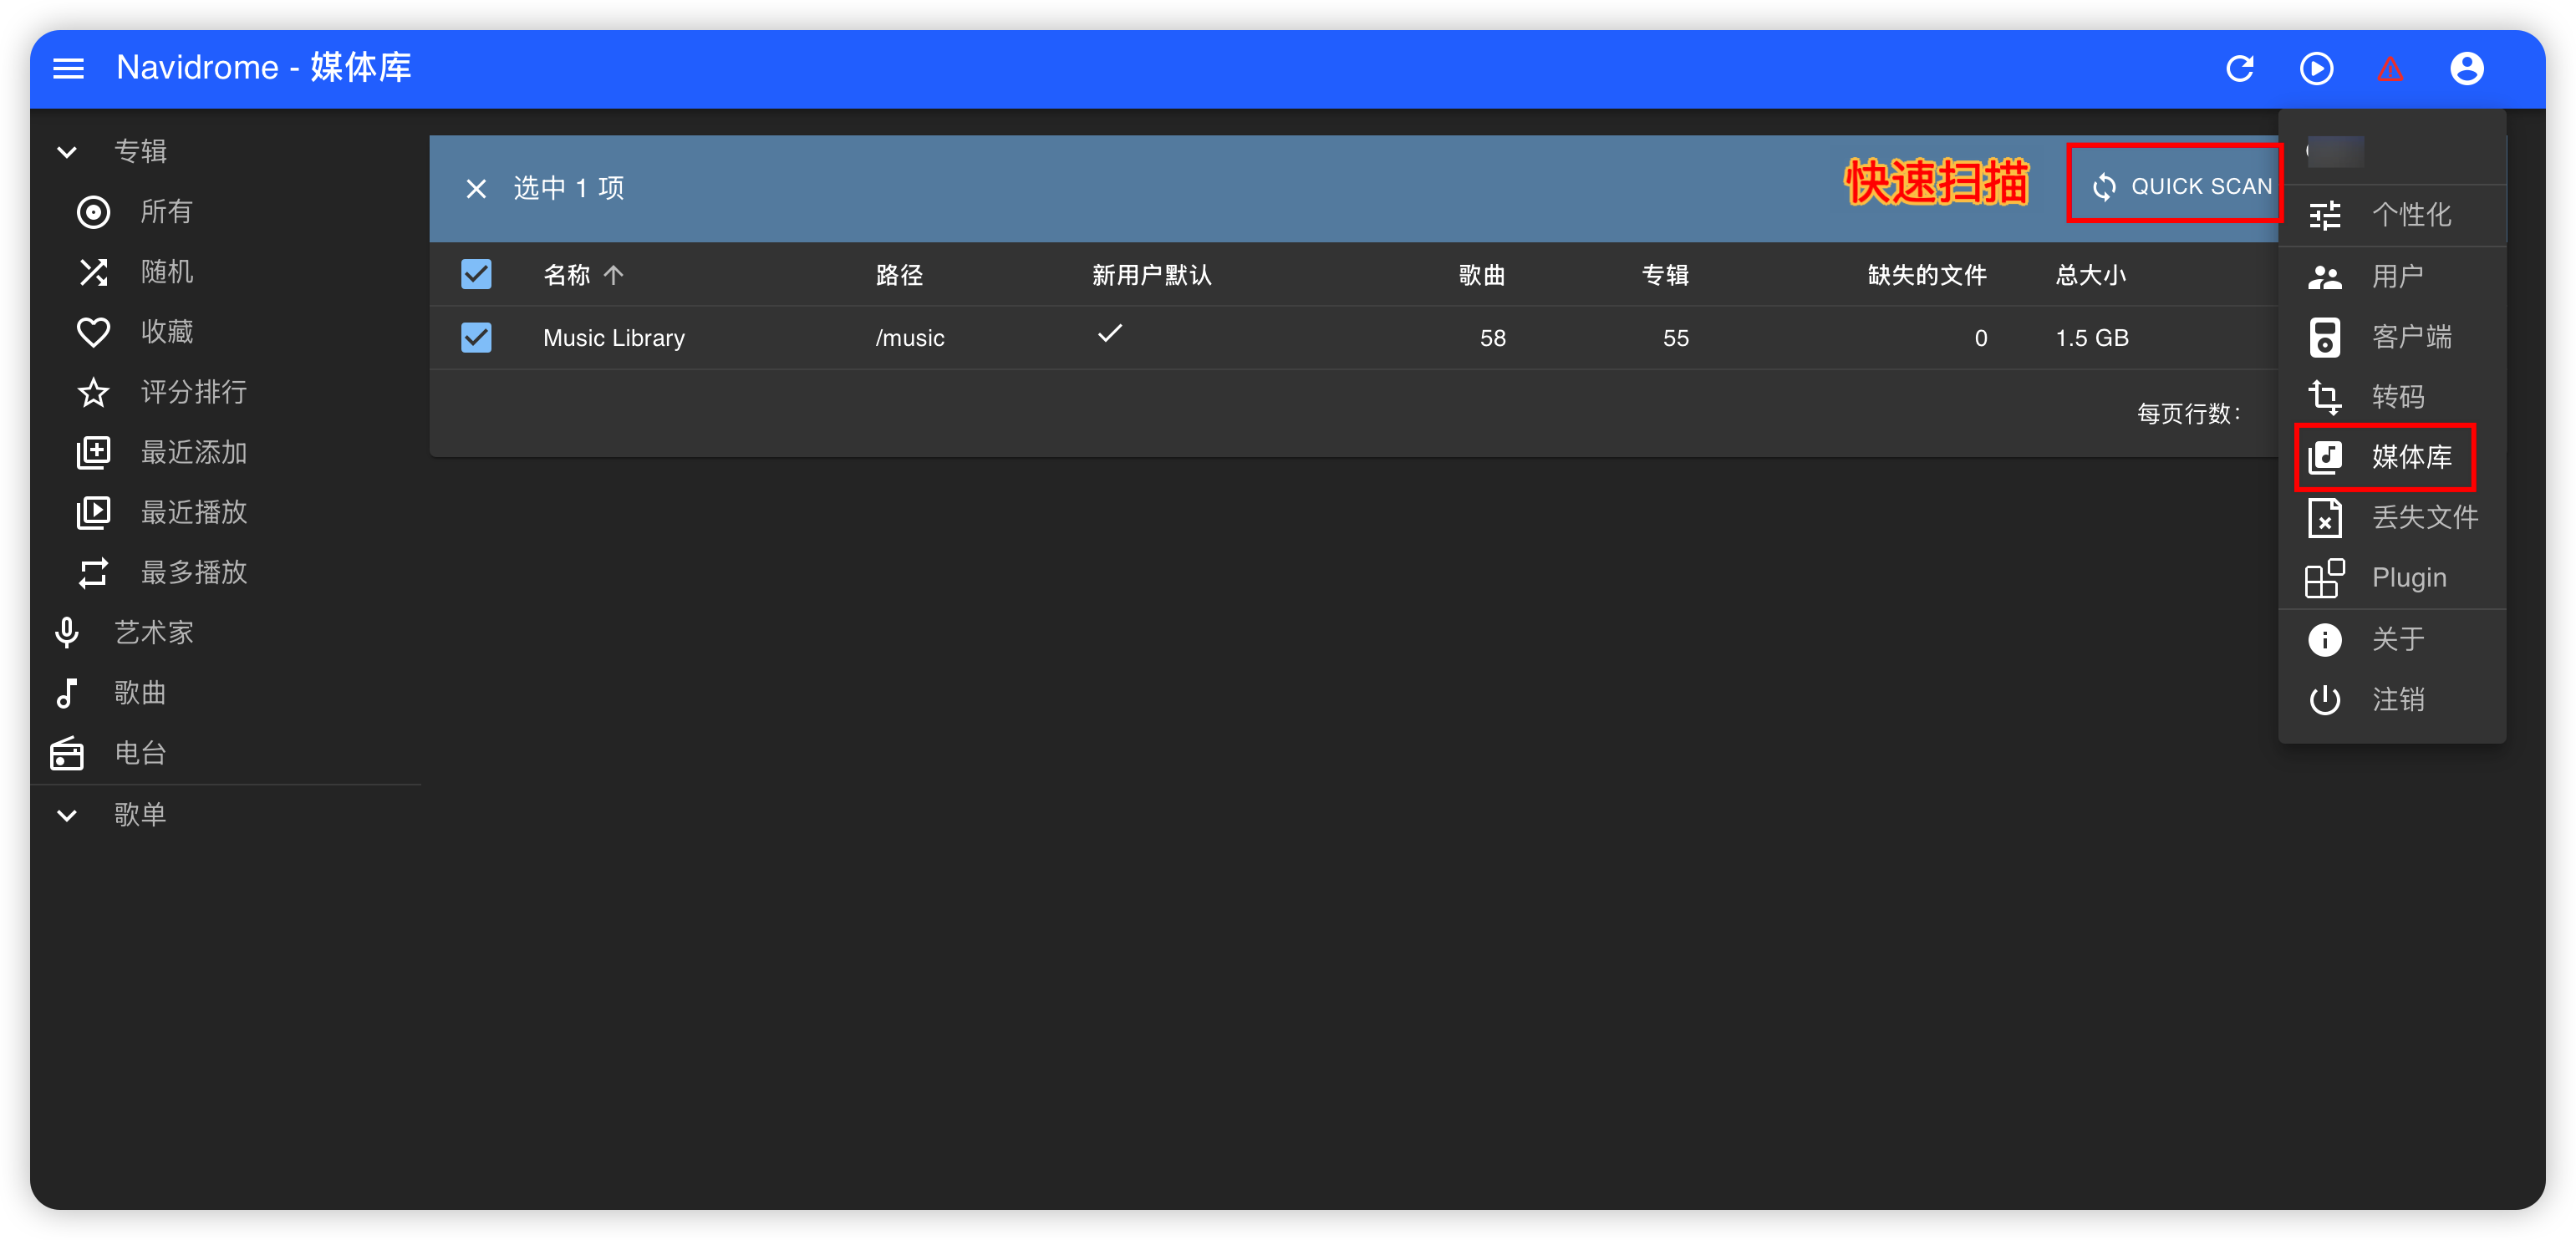Screen dimensions: 2576x1240
Task: Clear selection with the X button
Action: [476, 188]
